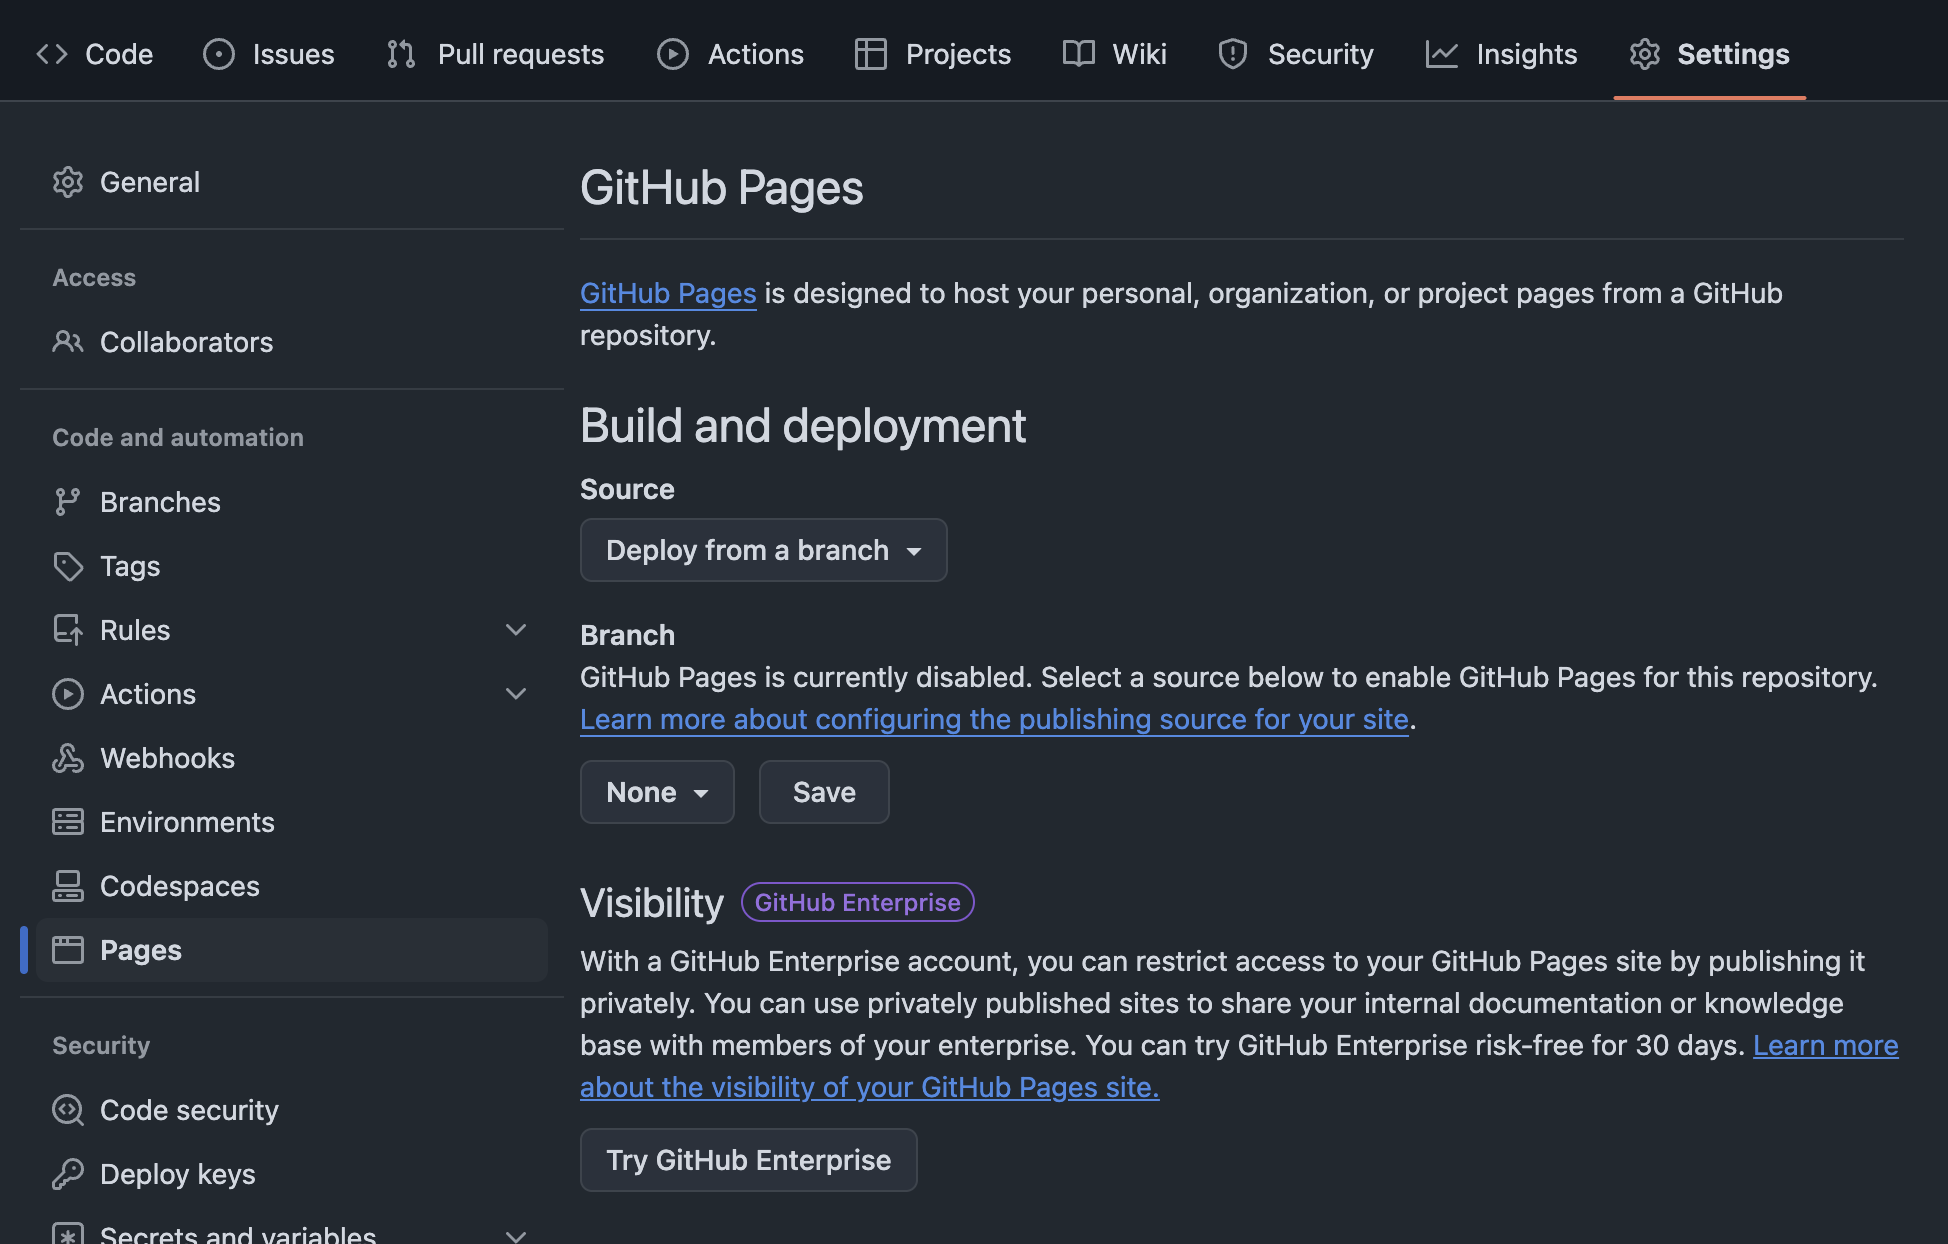Go to the Pull requests tab

pyautogui.click(x=495, y=54)
